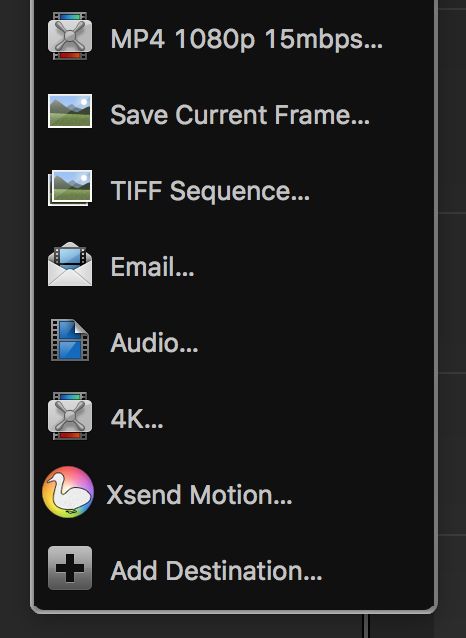Open the Add Destination entry

tap(234, 570)
